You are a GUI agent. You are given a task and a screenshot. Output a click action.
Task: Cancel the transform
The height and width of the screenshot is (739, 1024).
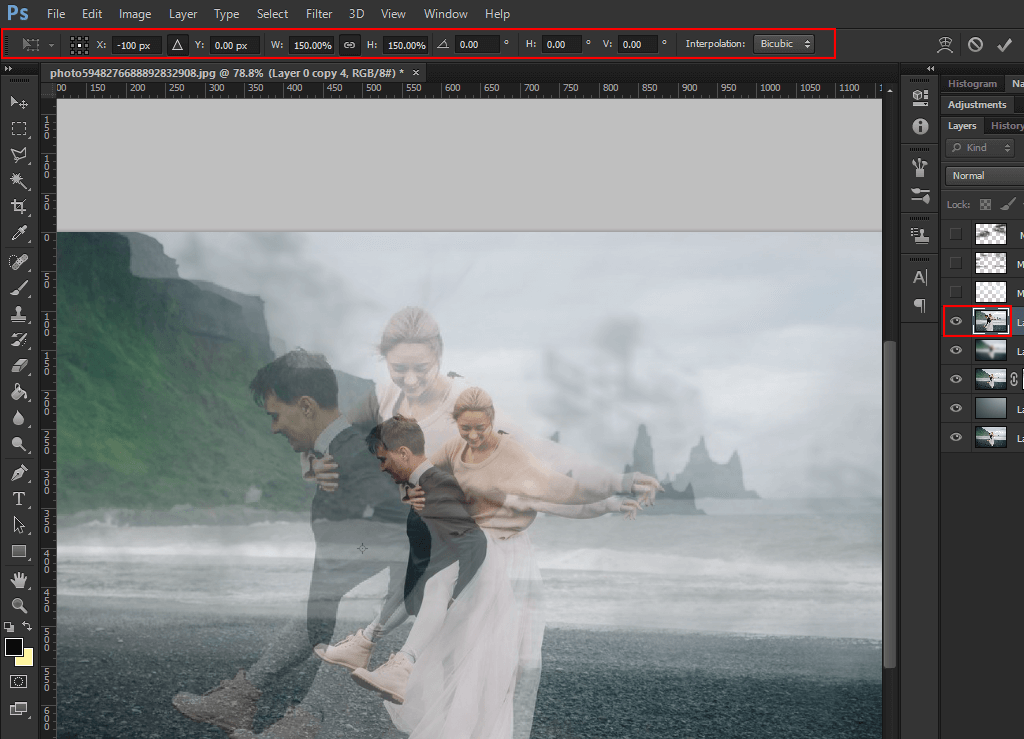[x=975, y=44]
